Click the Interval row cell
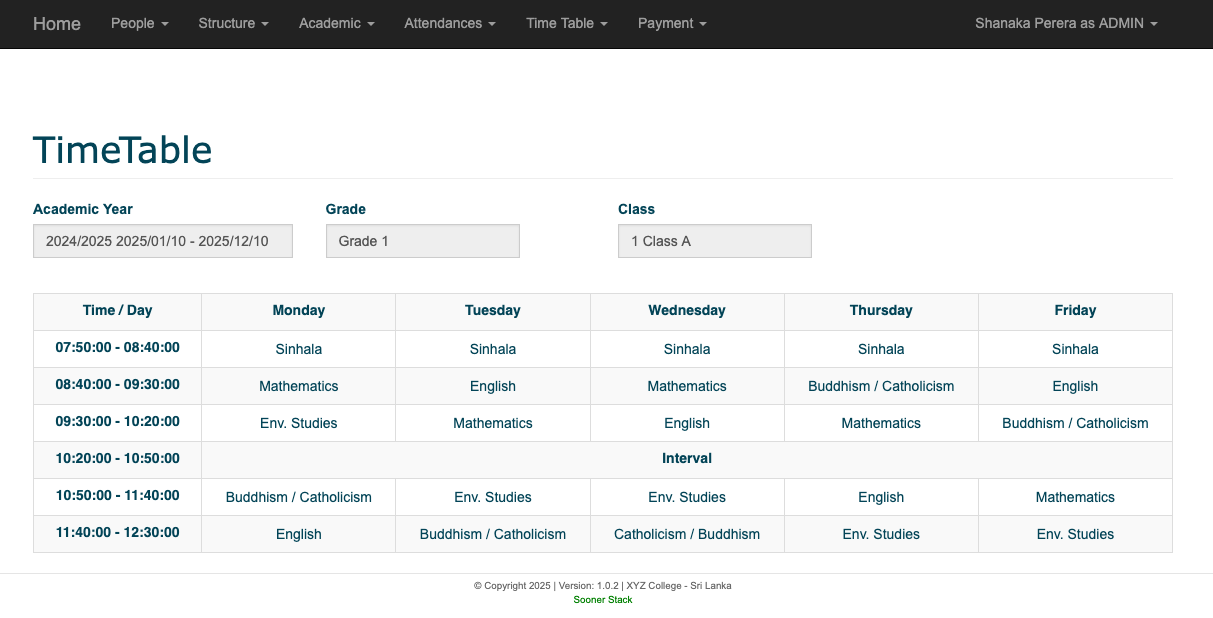 click(686, 459)
